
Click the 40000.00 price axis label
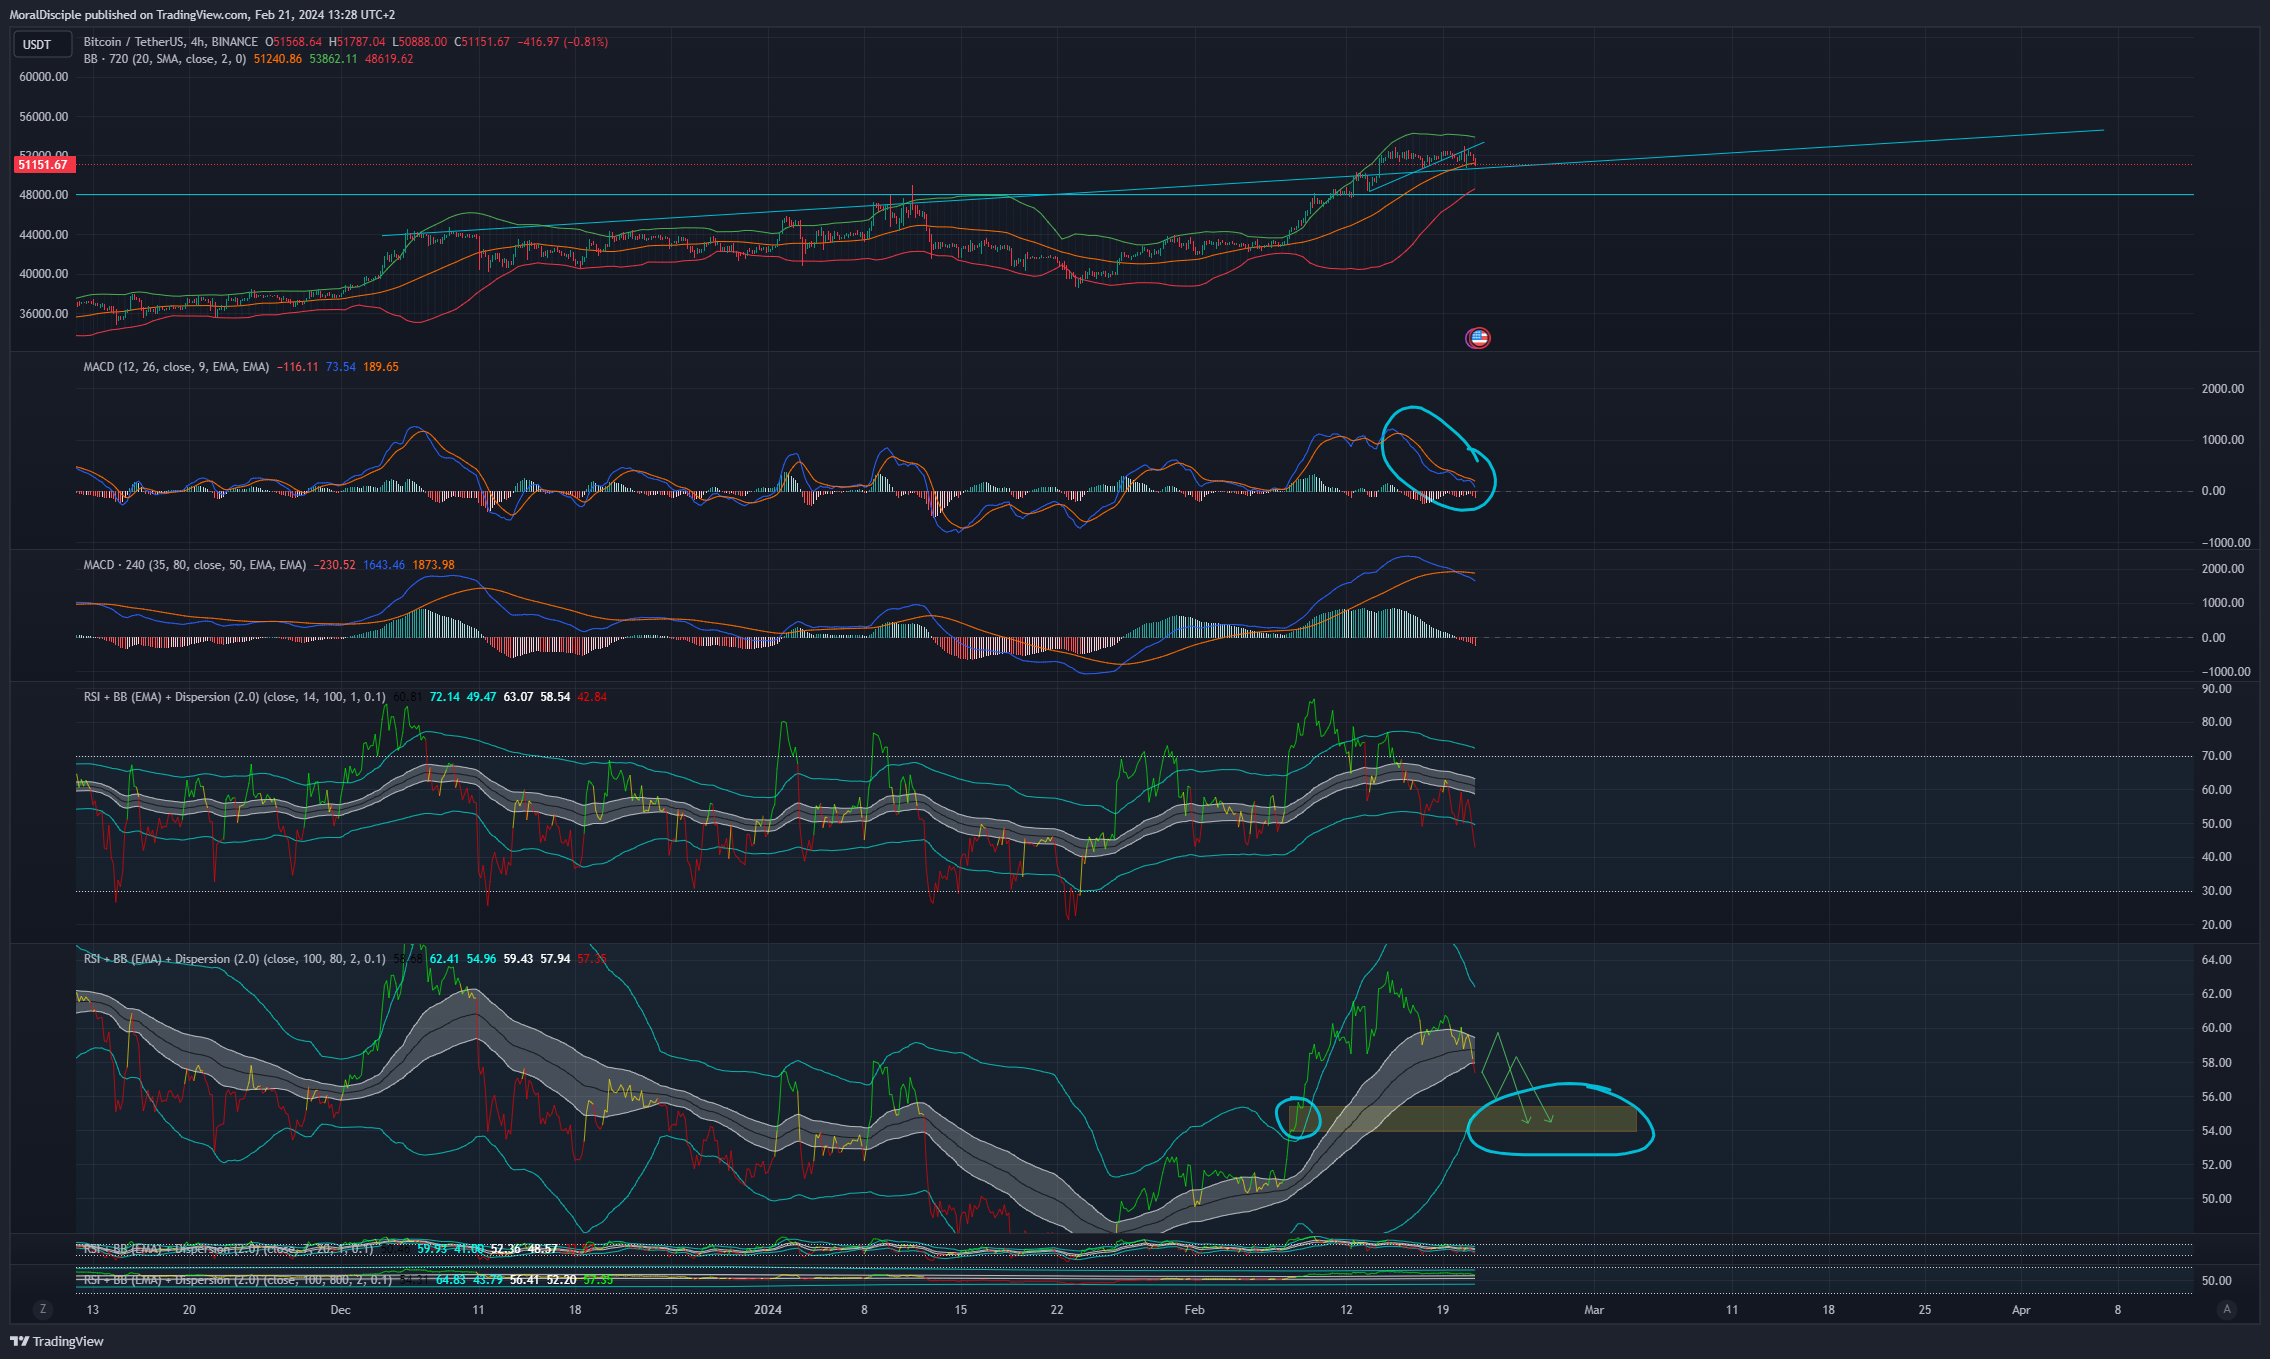44,274
